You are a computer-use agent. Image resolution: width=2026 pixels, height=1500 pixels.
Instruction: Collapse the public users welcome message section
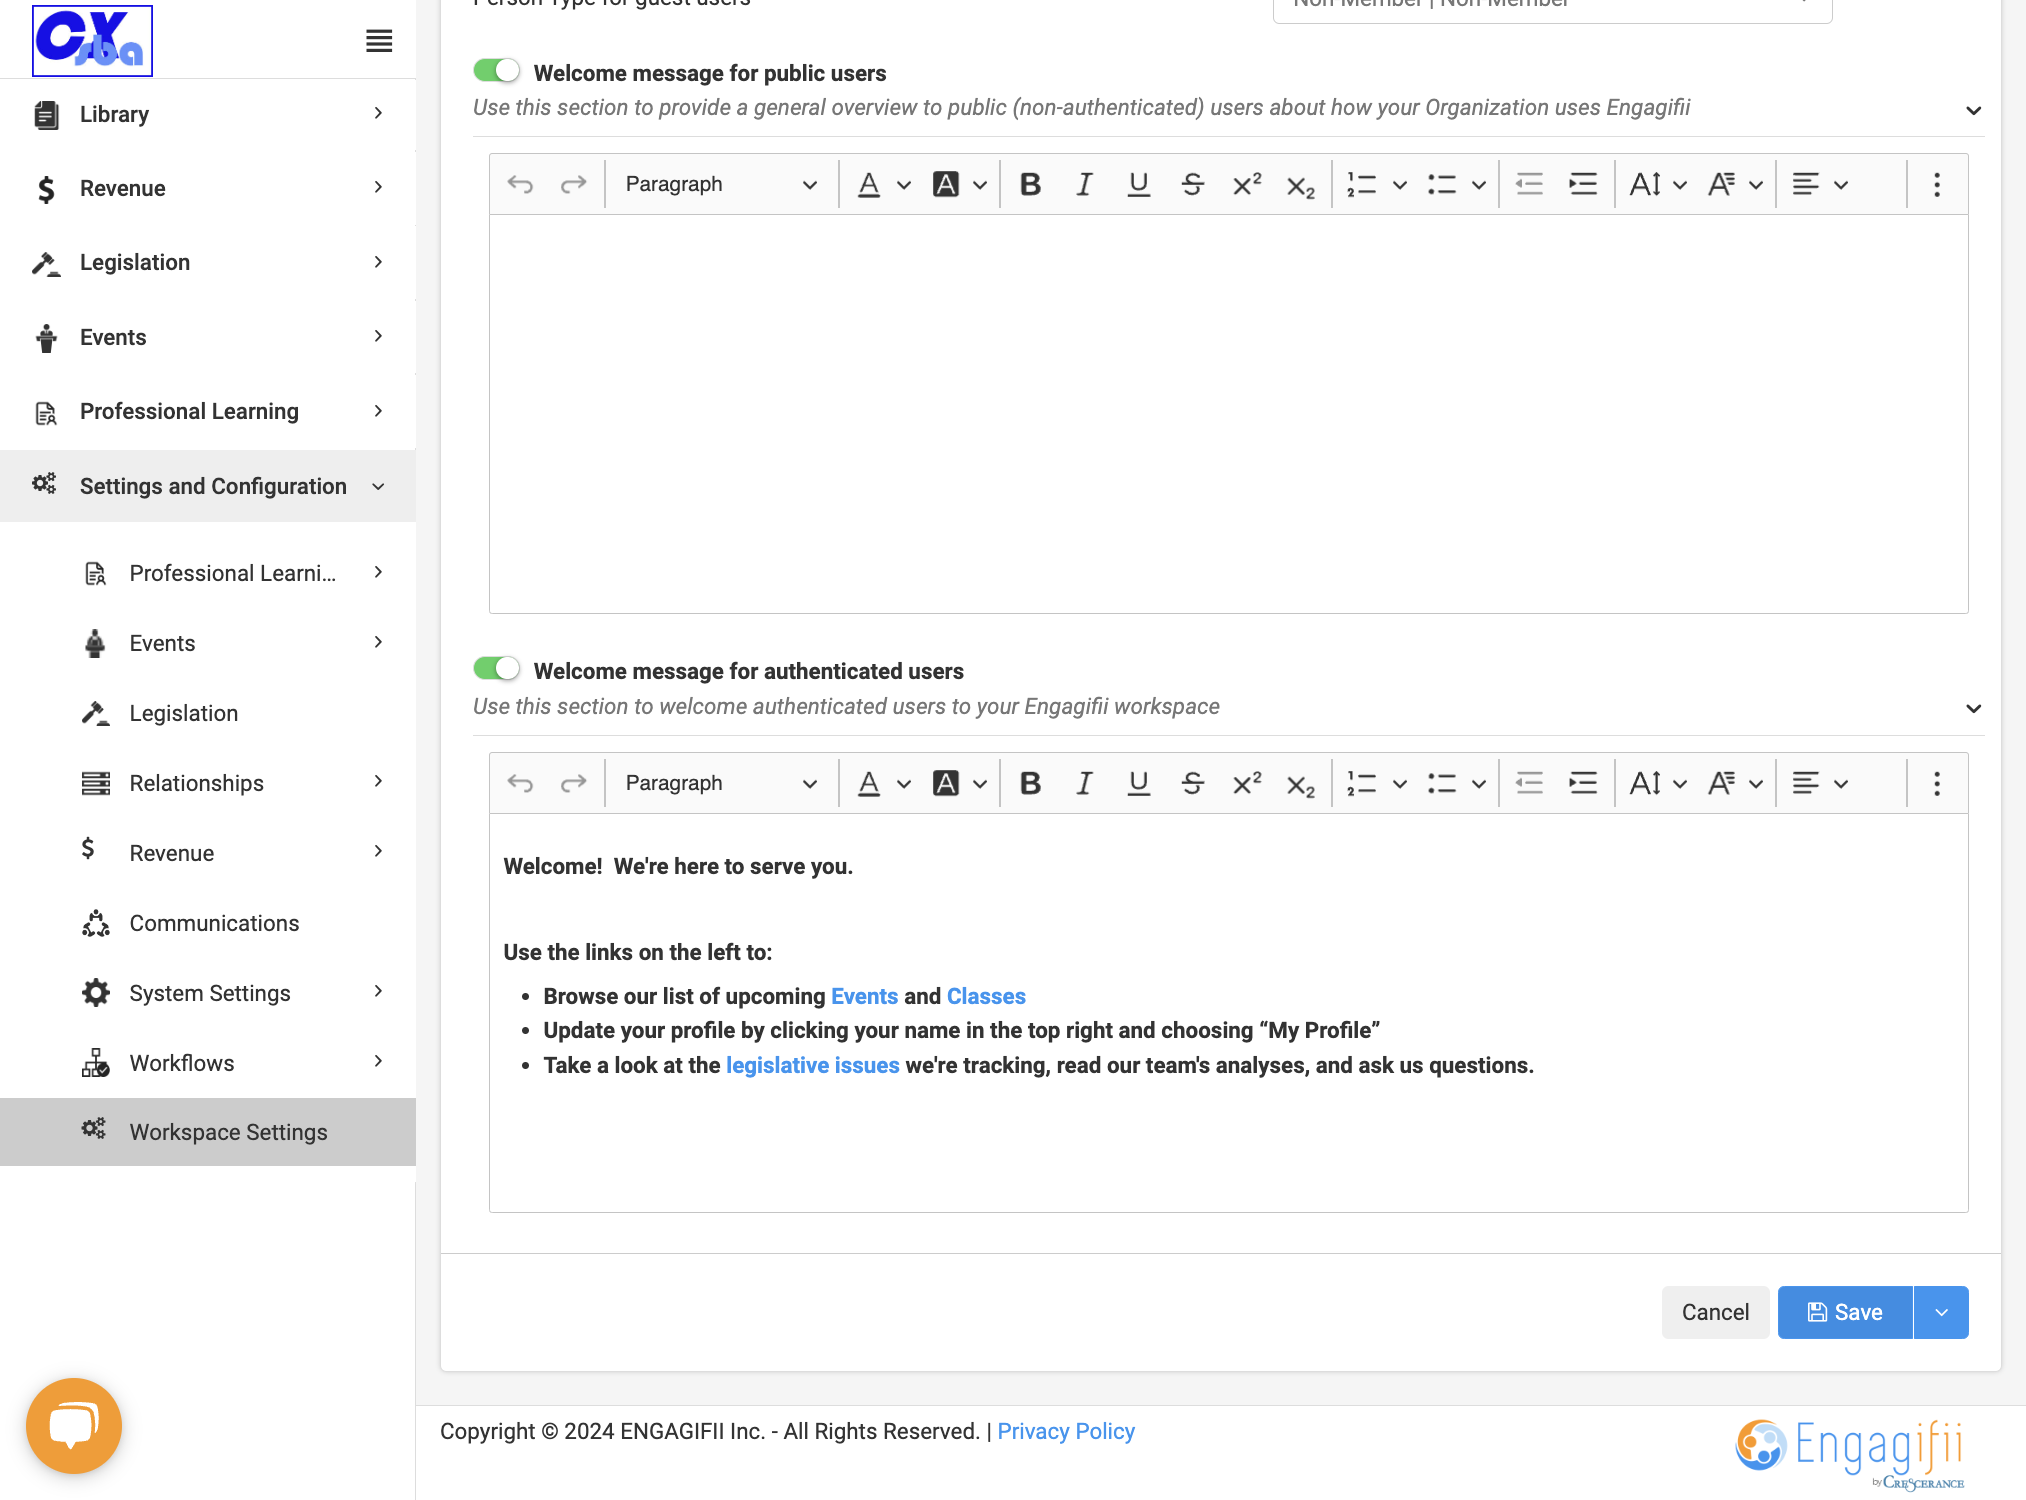click(1973, 110)
